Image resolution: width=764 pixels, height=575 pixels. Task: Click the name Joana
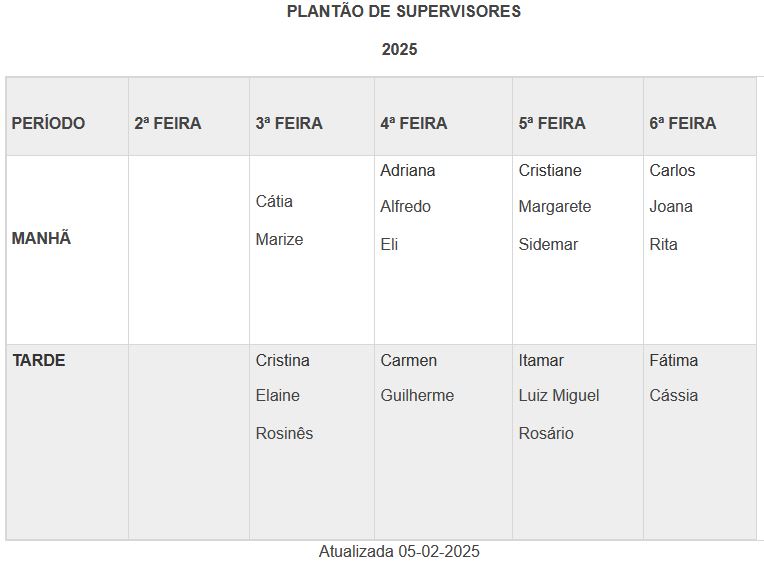click(671, 206)
